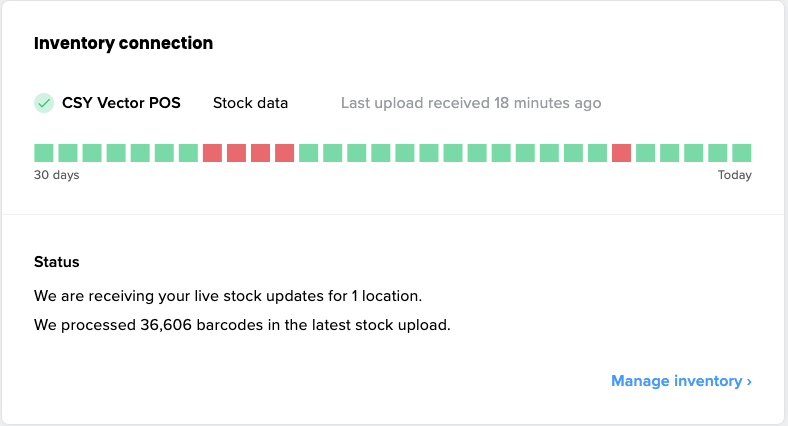This screenshot has height=426, width=788.
Task: Click the rightmost green day square above Today
Action: pos(742,153)
